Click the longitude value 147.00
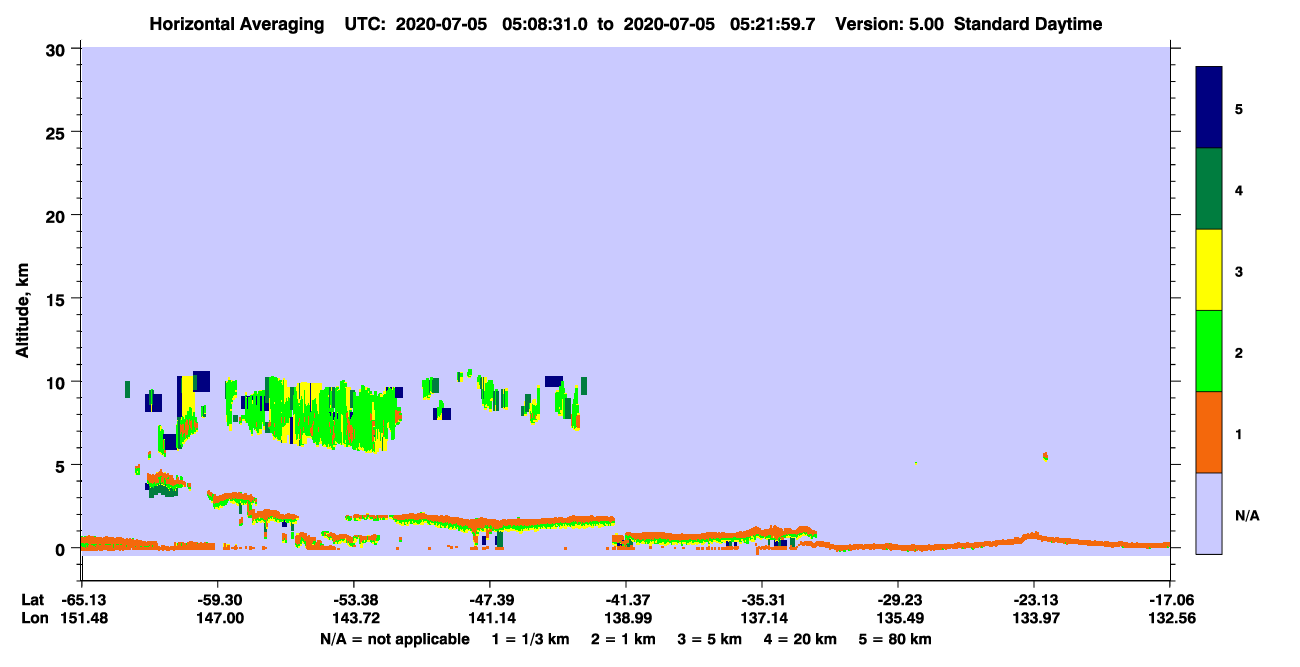1300x667 pixels. click(x=218, y=619)
